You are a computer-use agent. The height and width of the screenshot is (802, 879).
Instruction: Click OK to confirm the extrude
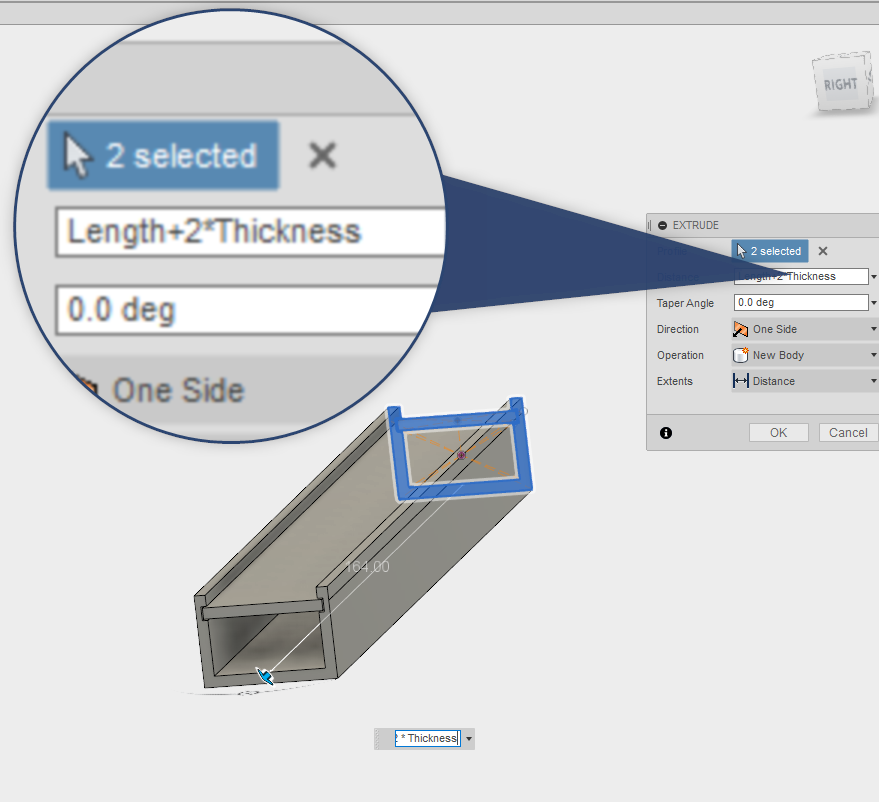tap(778, 433)
